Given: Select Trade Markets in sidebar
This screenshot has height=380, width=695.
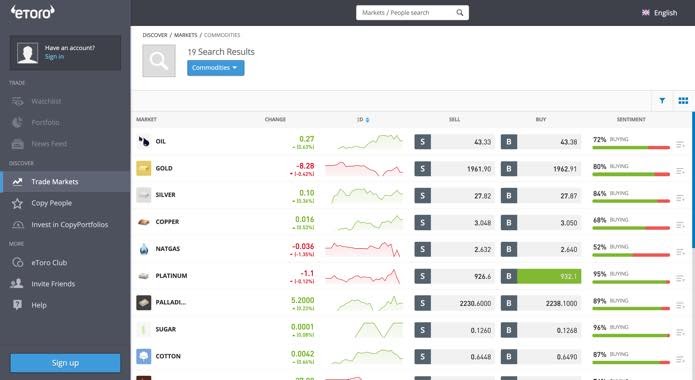Looking at the screenshot, I should coord(65,182).
